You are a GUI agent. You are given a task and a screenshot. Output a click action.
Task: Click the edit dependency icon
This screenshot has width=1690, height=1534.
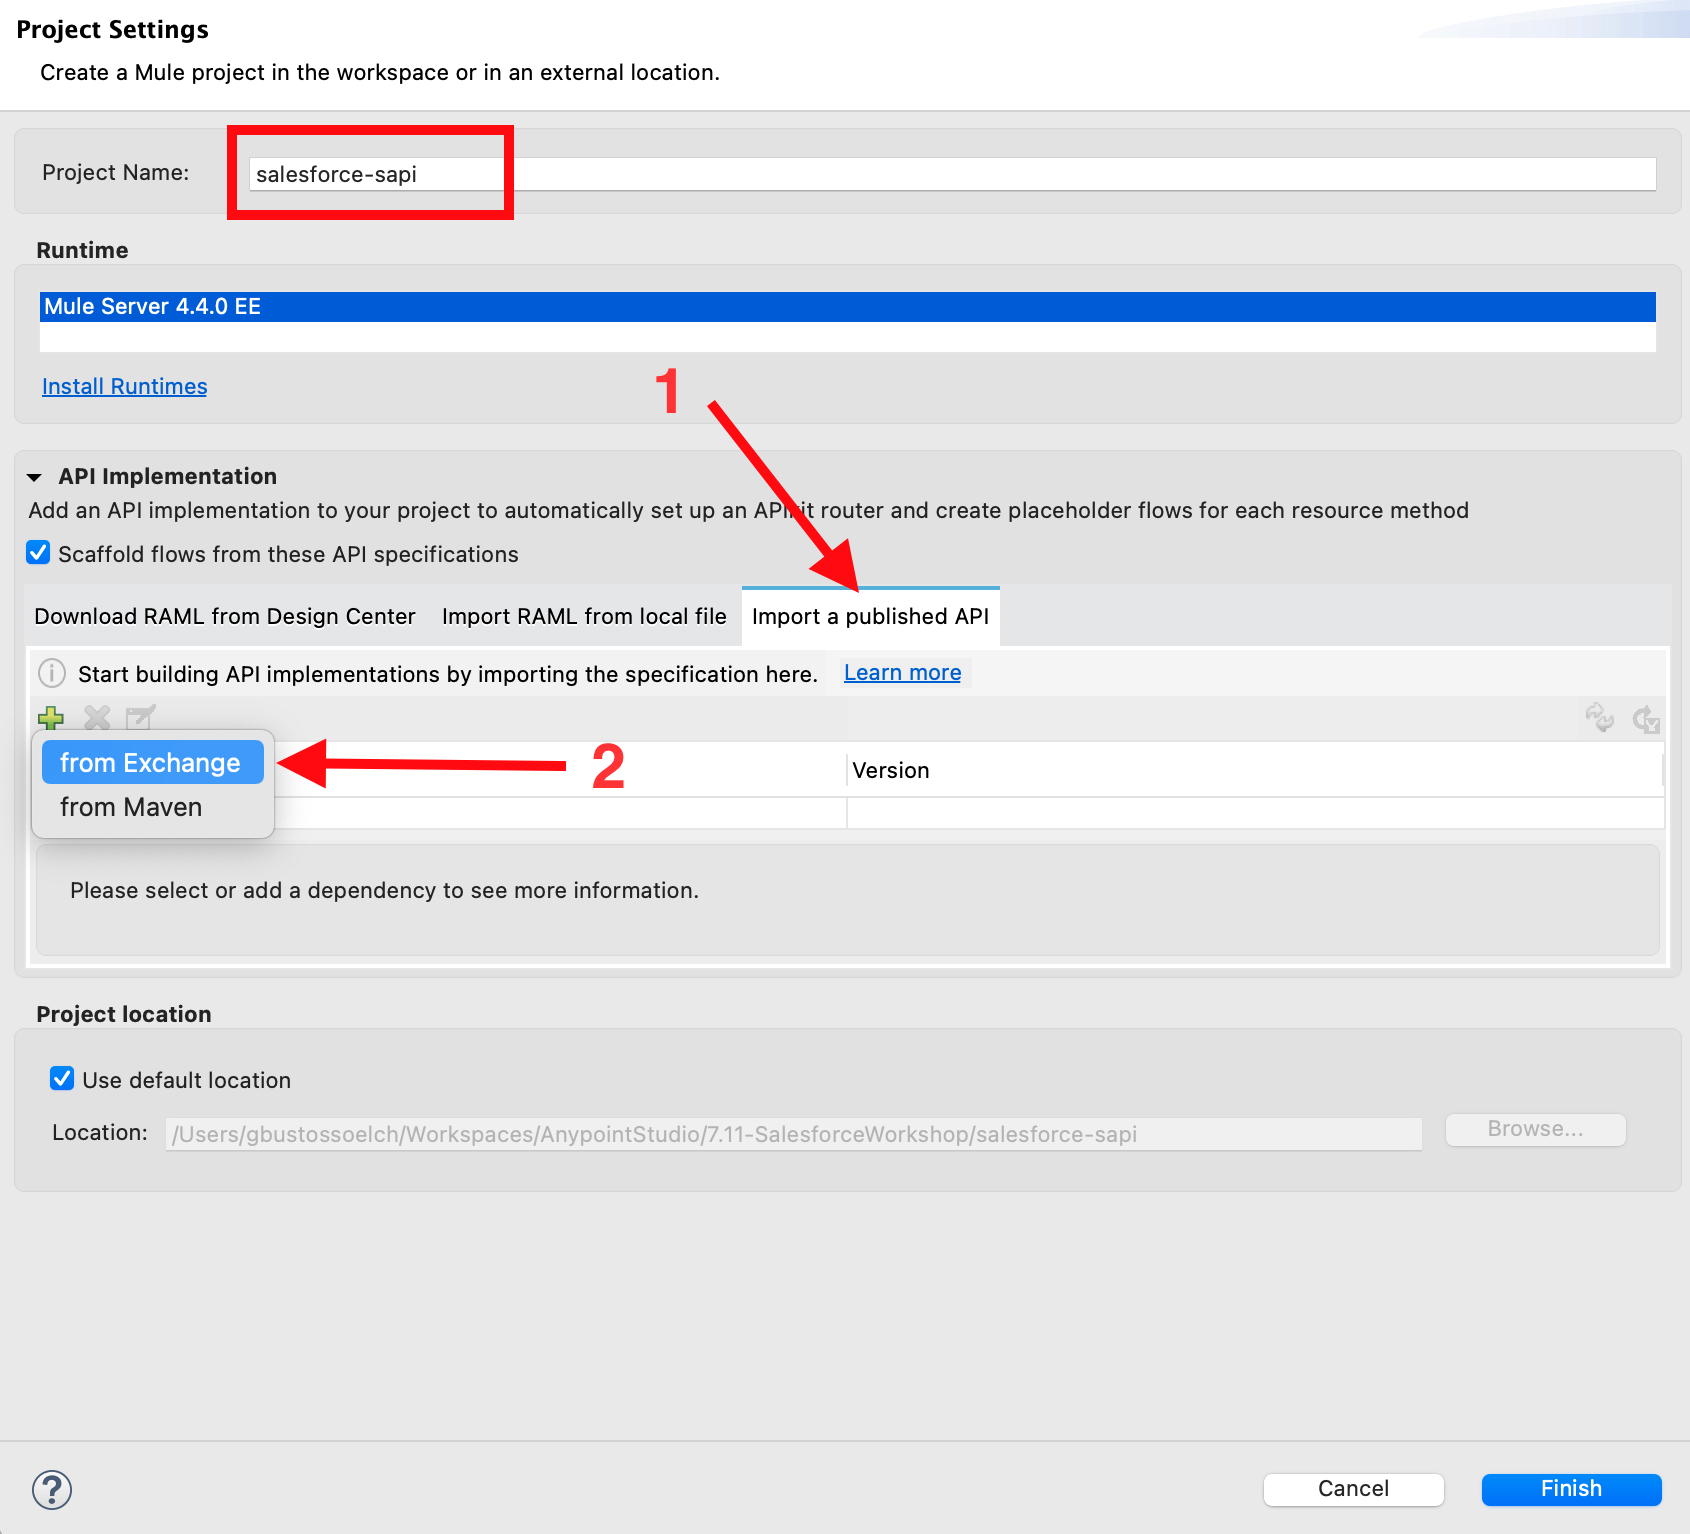(140, 717)
